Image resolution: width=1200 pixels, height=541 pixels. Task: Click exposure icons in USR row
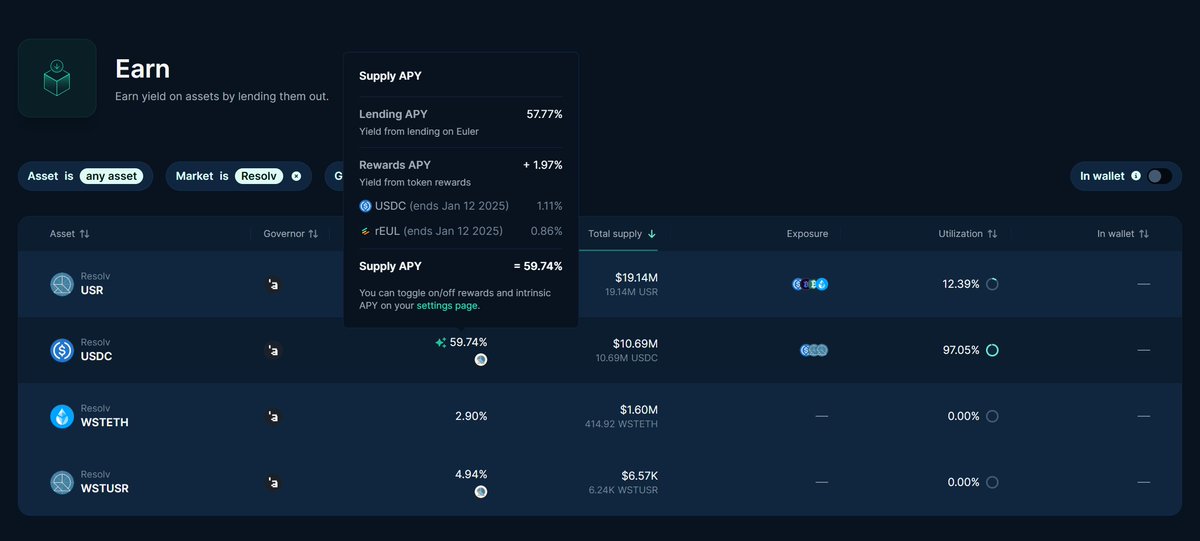(x=810, y=284)
